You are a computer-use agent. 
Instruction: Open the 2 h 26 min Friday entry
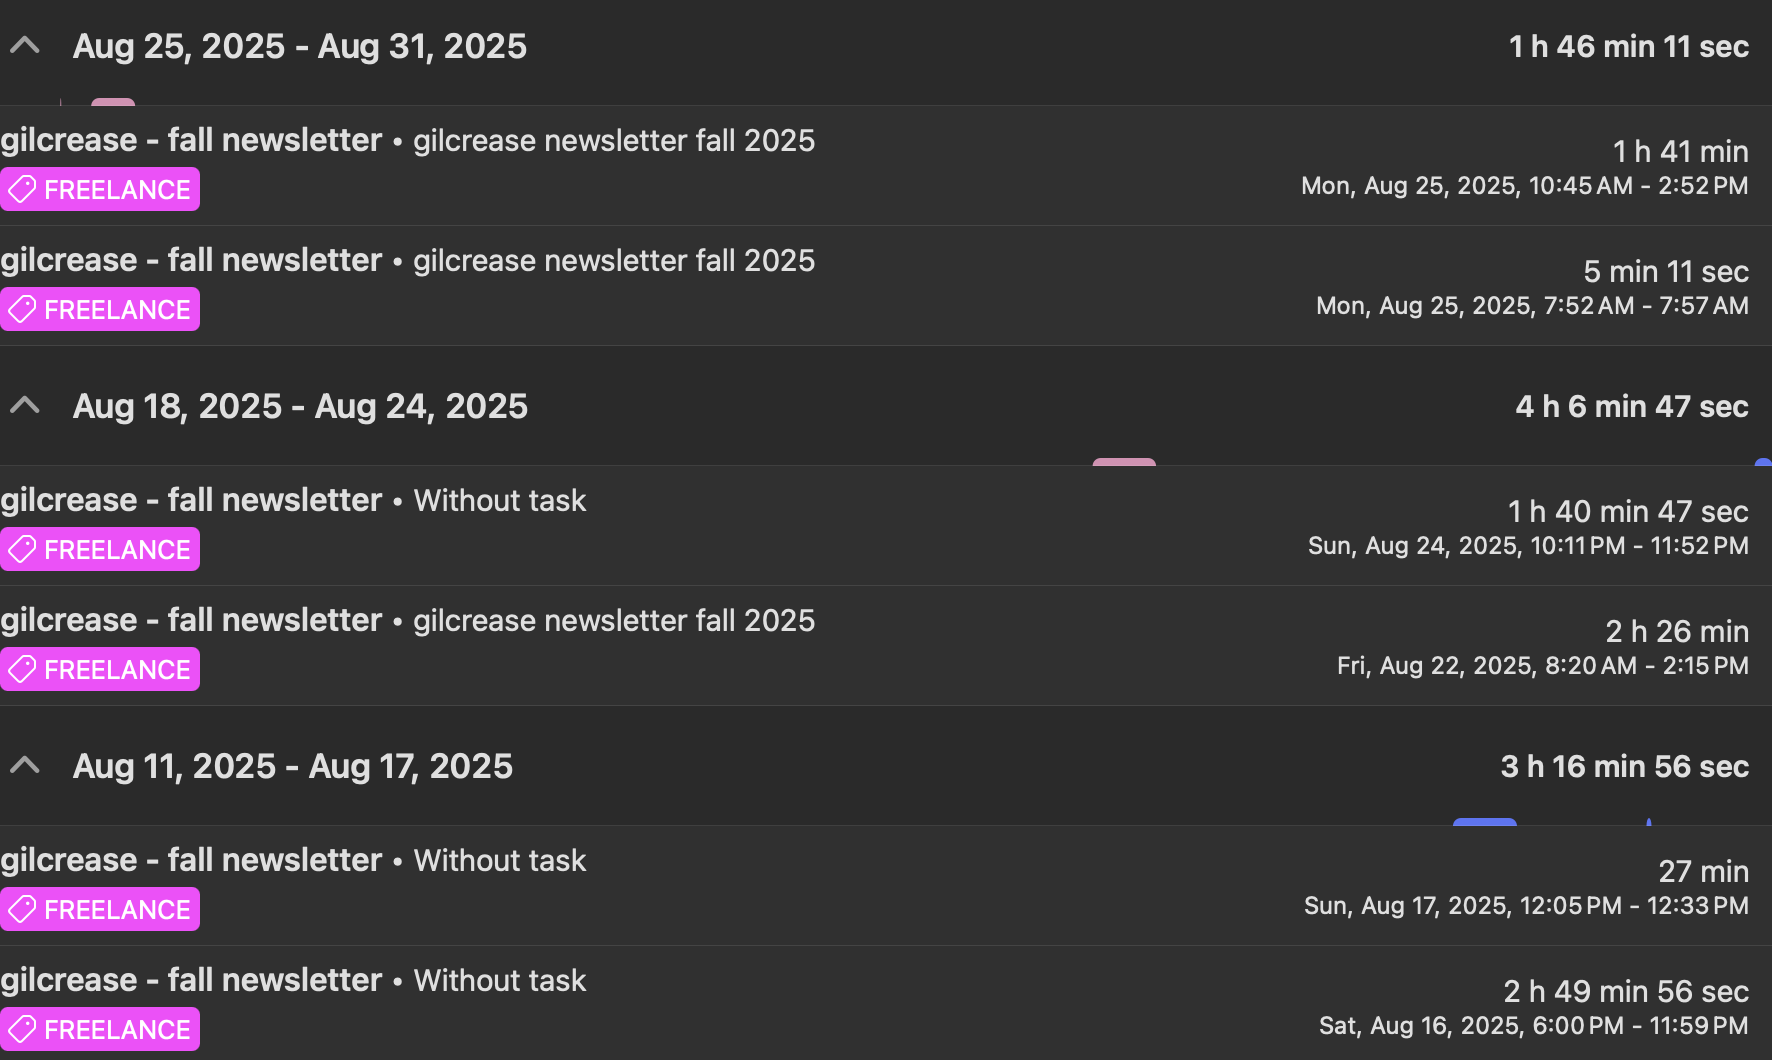886,646
